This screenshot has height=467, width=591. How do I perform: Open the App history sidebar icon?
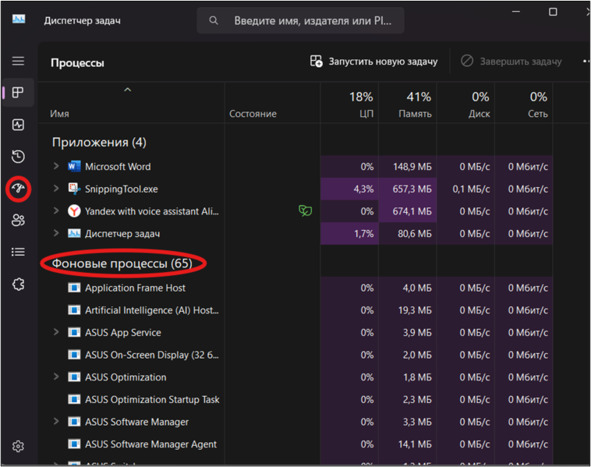point(18,156)
